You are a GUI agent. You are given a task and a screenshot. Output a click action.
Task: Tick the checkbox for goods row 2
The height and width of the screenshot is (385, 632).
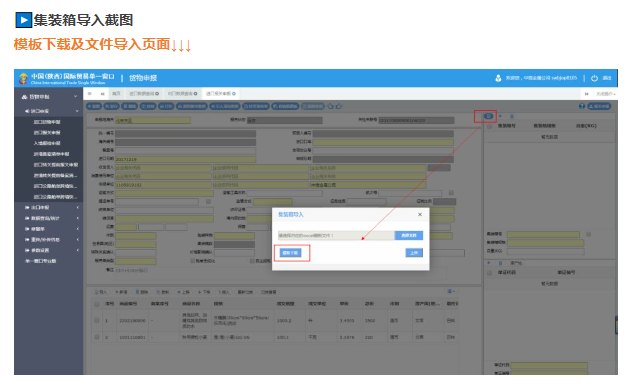click(97, 337)
